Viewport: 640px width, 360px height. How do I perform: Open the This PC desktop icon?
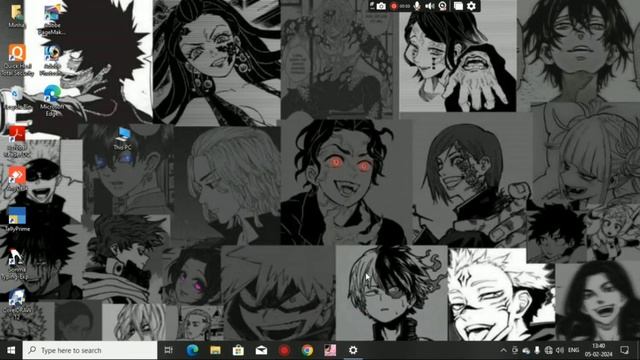click(x=122, y=139)
